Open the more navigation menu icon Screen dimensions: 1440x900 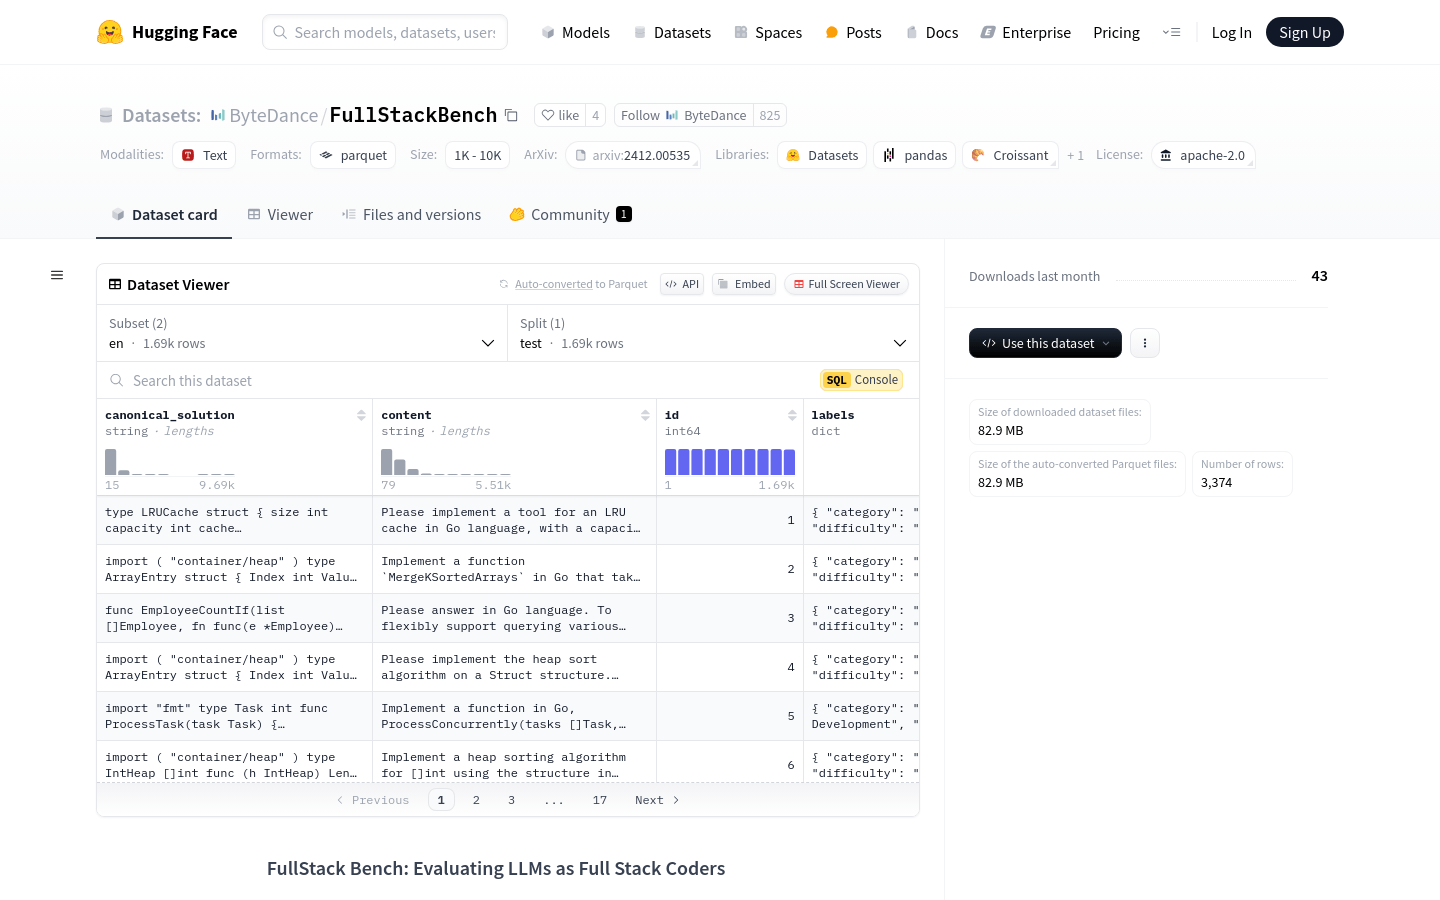pyautogui.click(x=1171, y=32)
